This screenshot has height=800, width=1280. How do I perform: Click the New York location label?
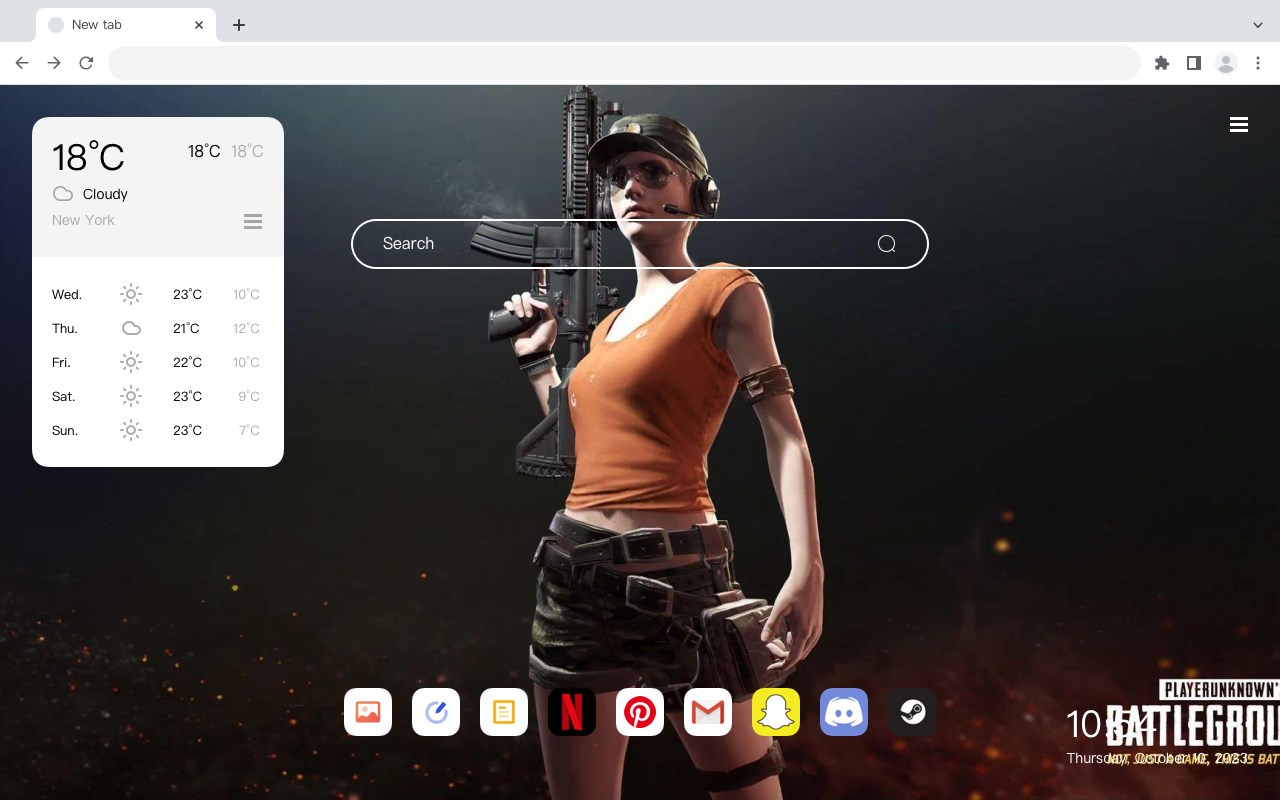83,220
